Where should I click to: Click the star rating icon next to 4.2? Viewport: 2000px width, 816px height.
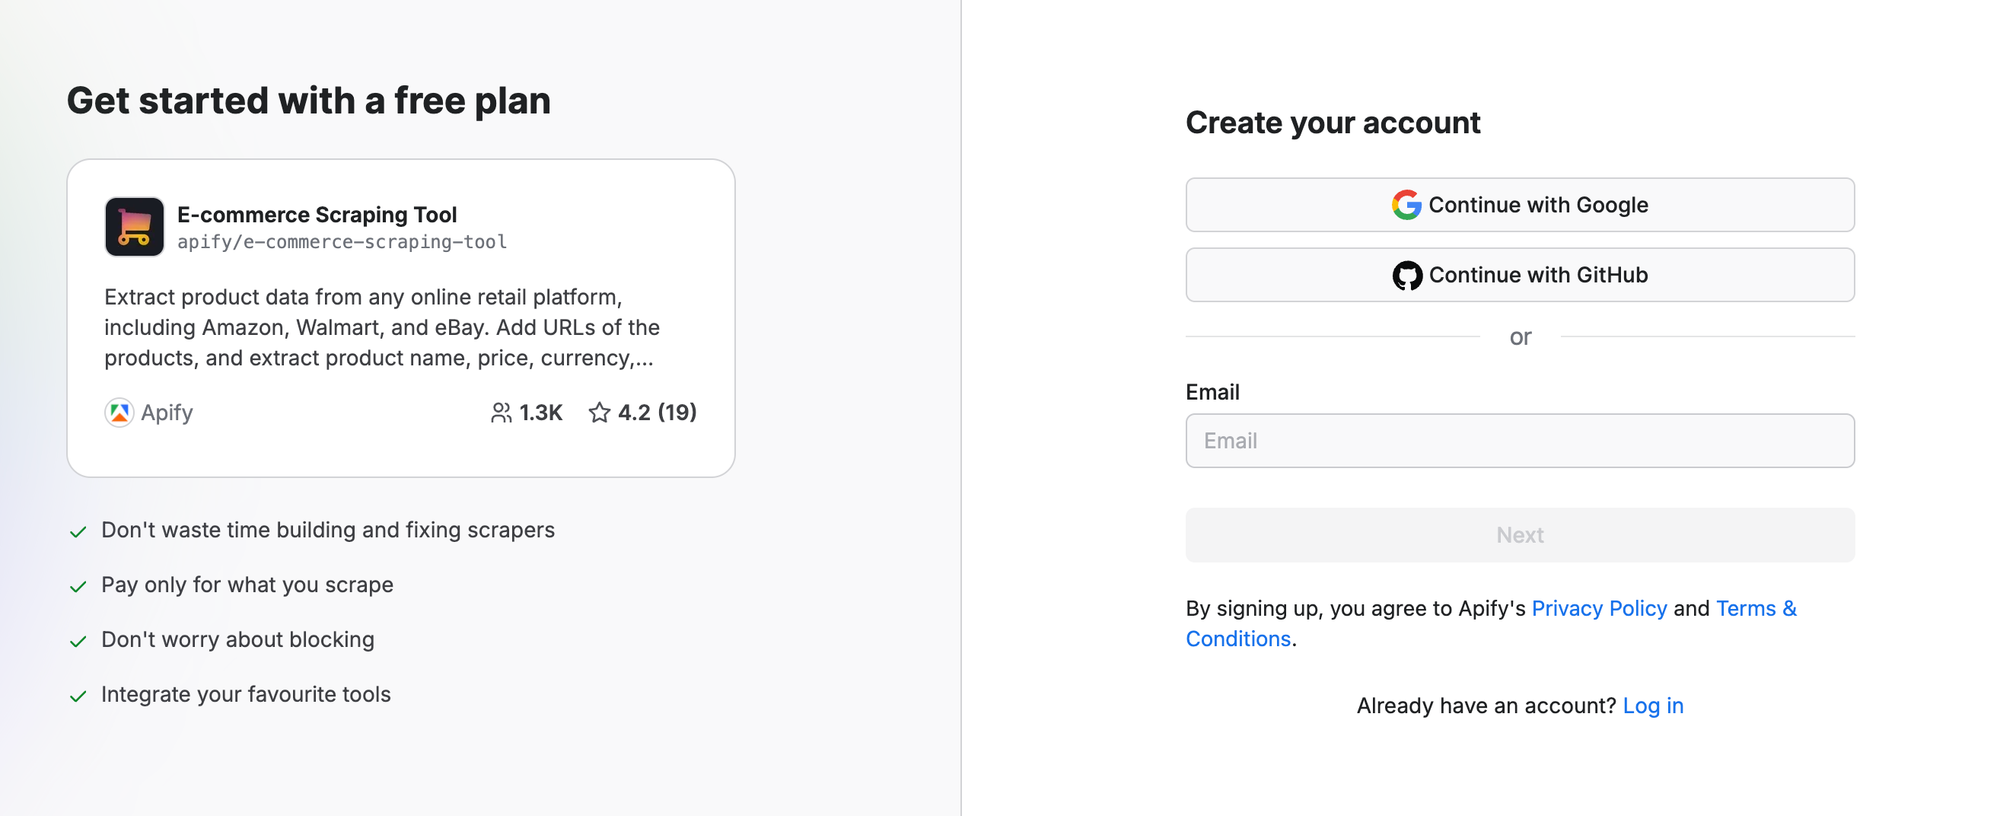coord(600,412)
